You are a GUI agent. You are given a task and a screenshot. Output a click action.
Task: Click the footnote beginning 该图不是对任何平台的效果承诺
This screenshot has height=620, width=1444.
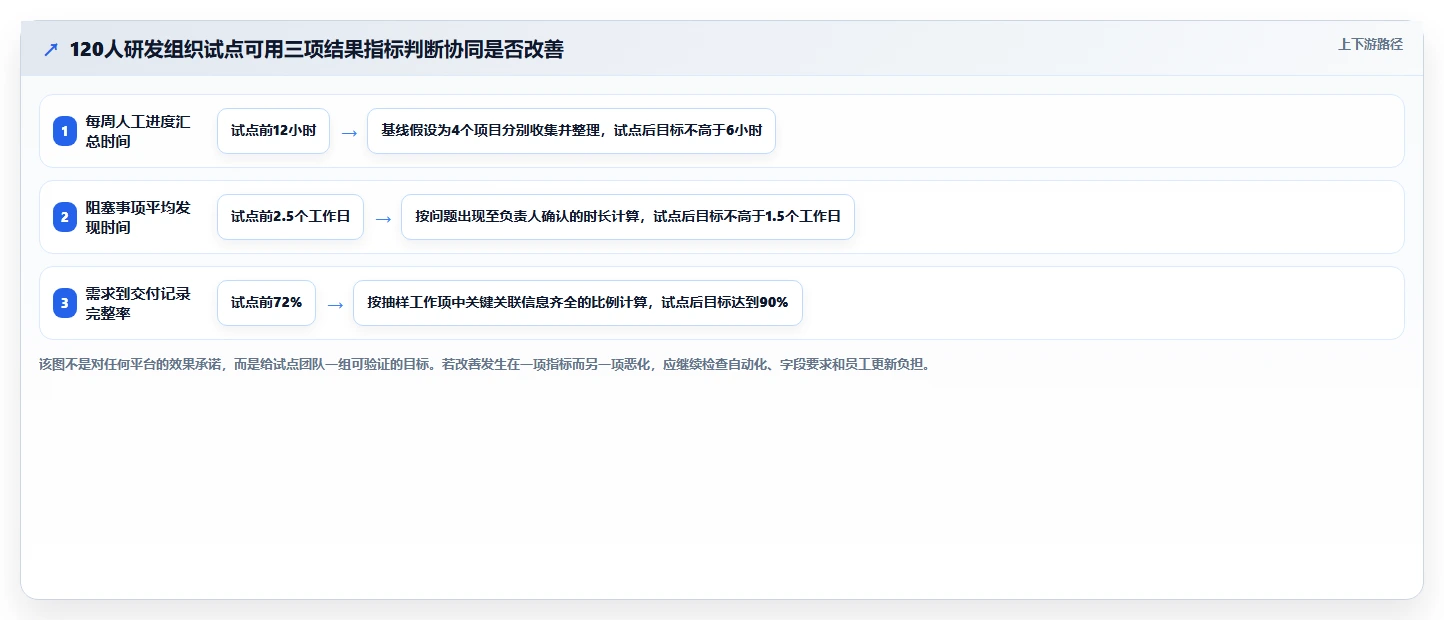[485, 365]
